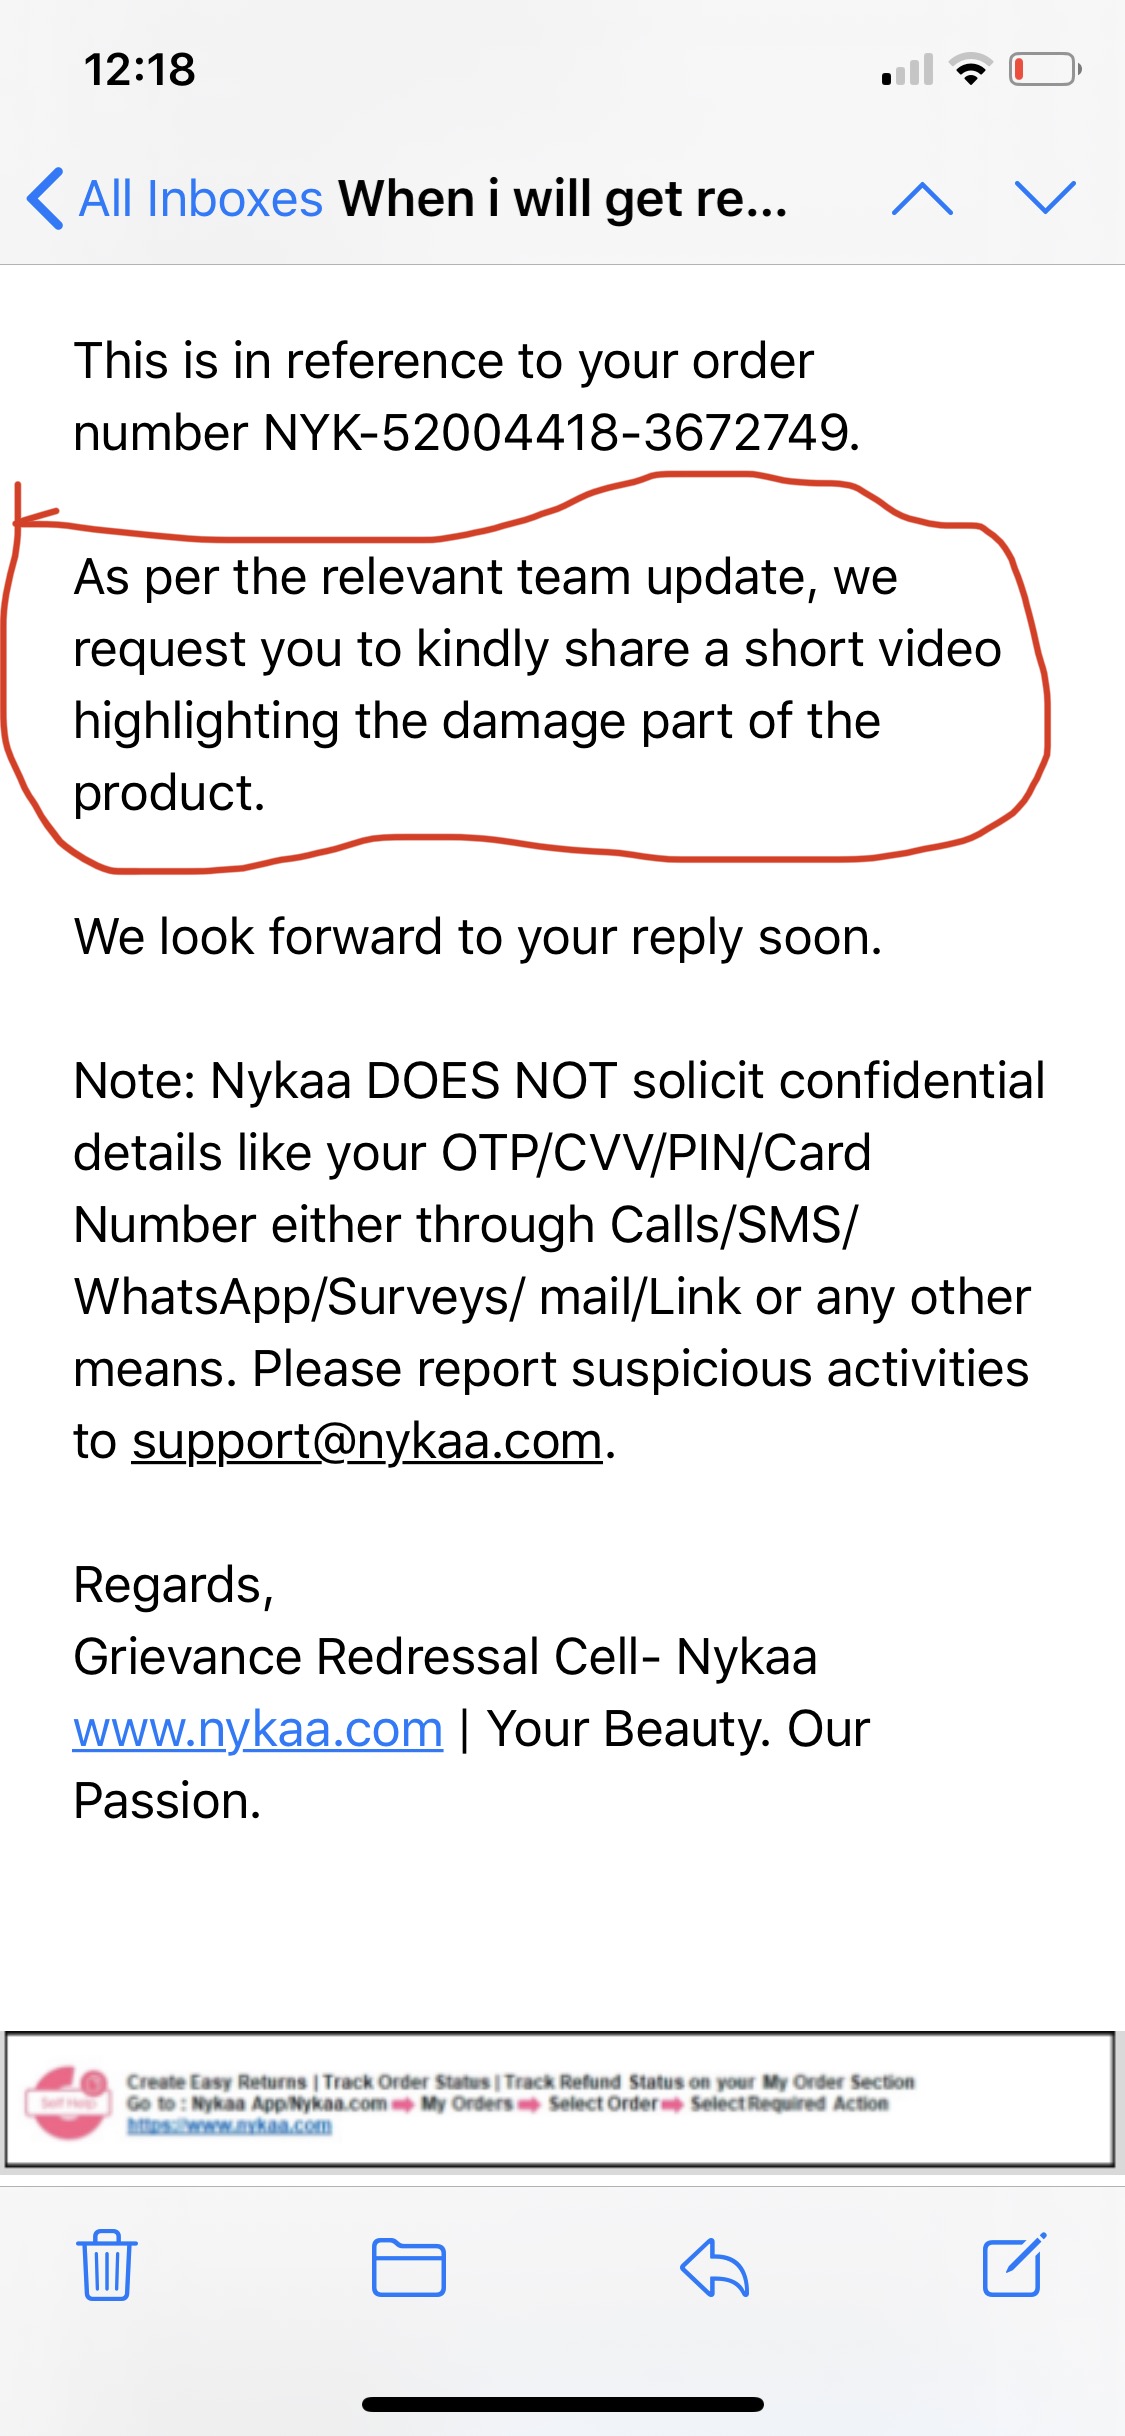Show previous message with up arrow
Image resolution: width=1125 pixels, height=2436 pixels.
(x=921, y=198)
